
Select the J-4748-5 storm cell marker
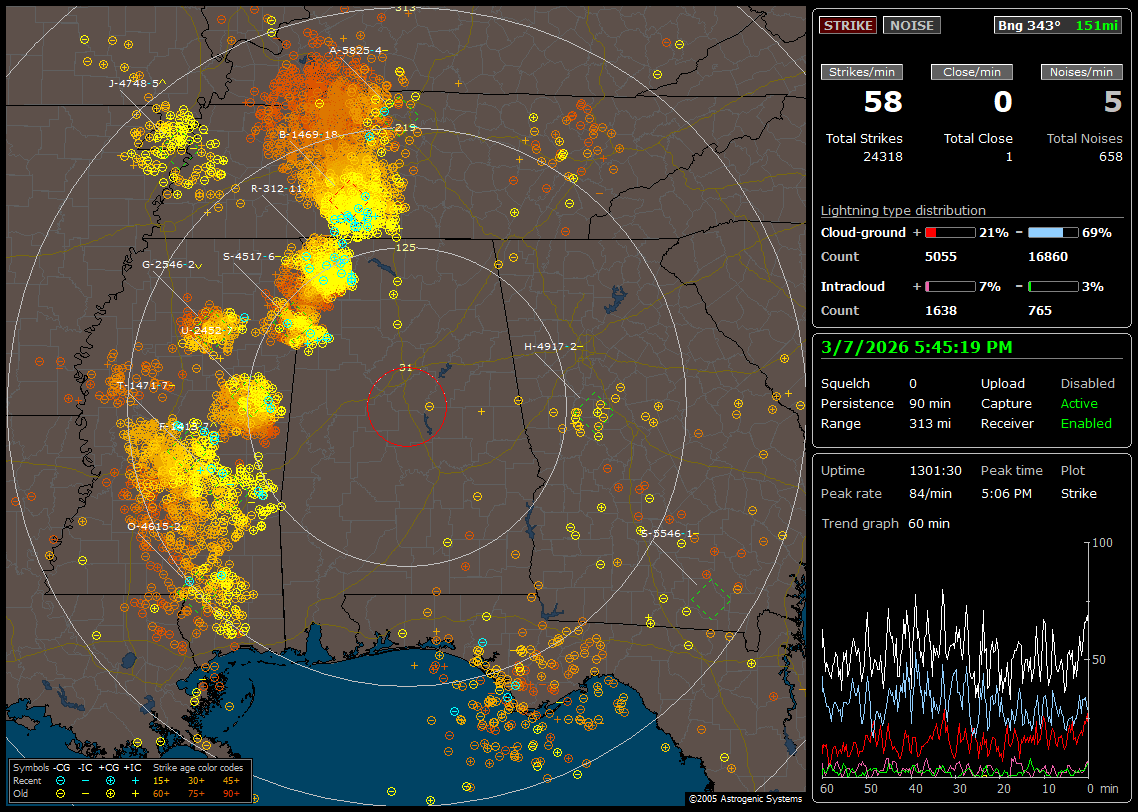(x=133, y=84)
